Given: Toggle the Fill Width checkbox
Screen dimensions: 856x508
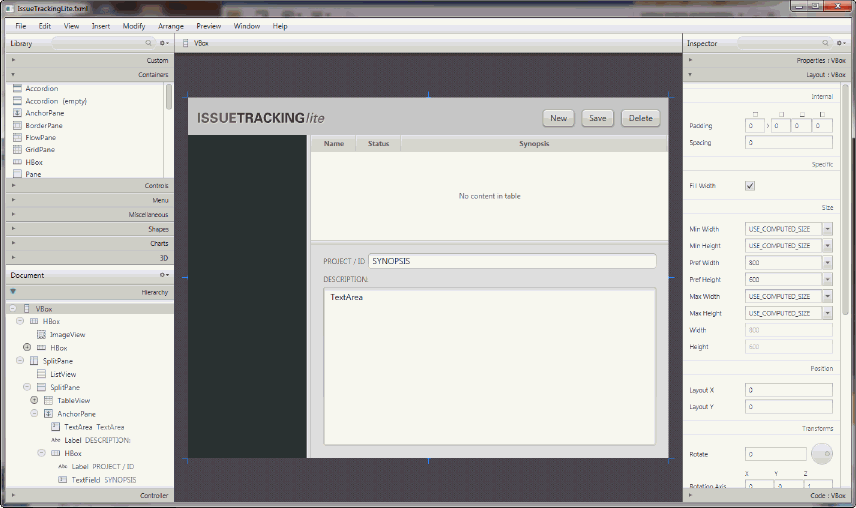Looking at the screenshot, I should [750, 186].
